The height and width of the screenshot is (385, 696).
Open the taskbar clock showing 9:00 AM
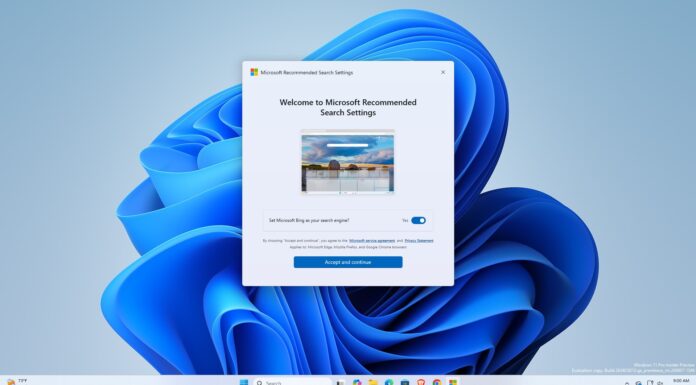[681, 381]
